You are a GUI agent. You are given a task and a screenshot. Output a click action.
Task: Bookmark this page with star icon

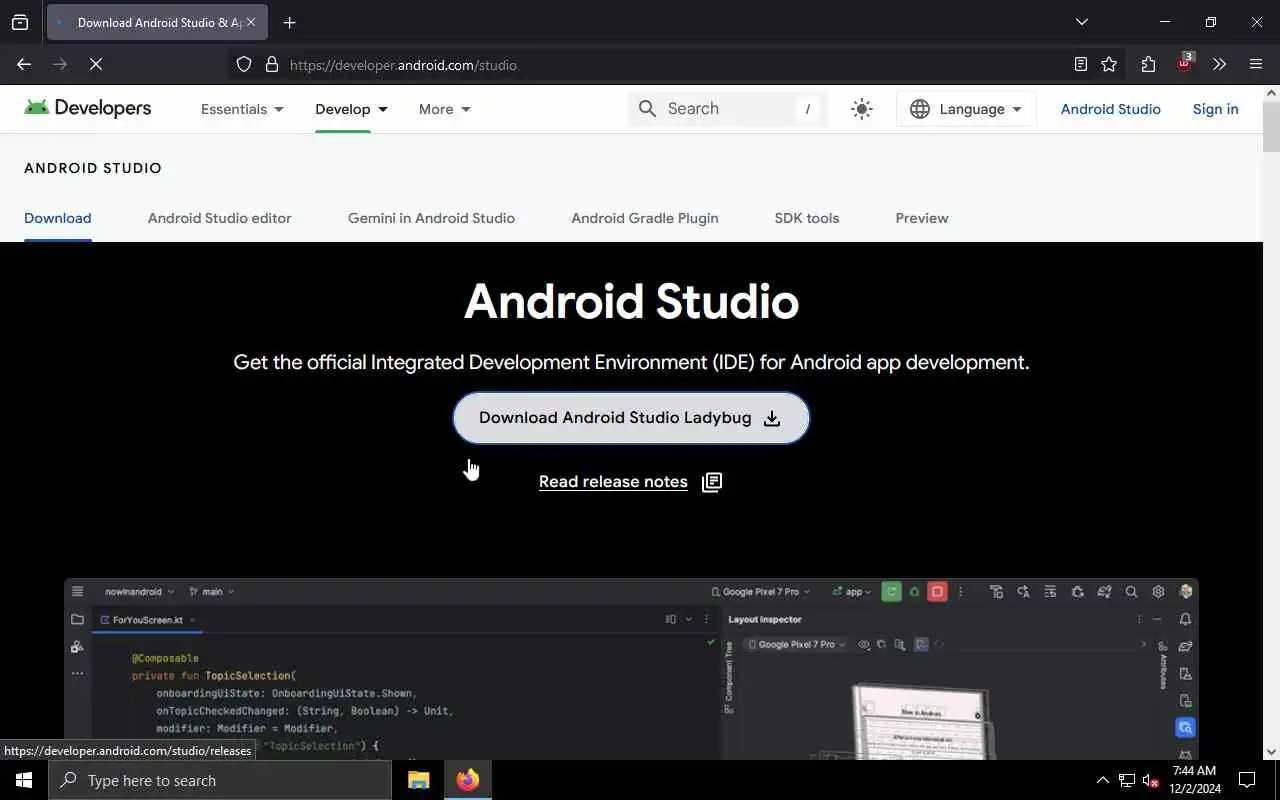1109,64
